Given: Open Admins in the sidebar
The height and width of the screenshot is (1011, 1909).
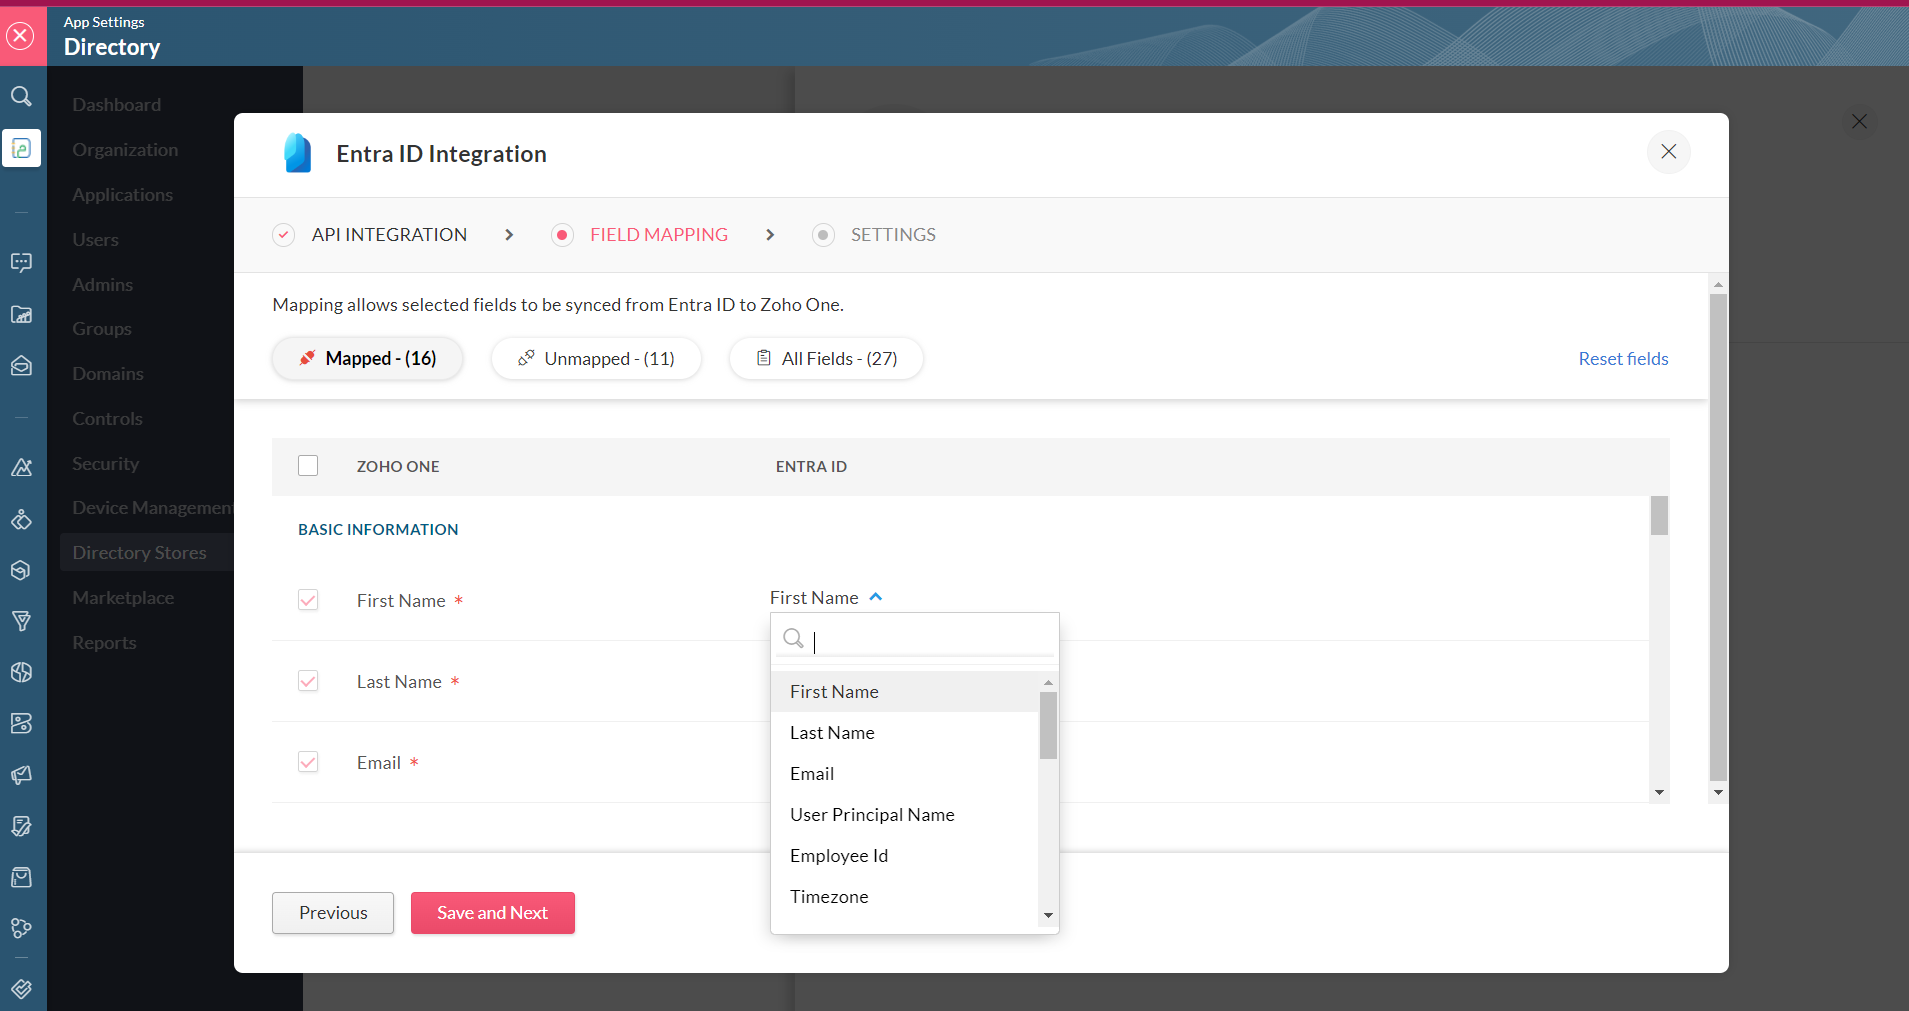Looking at the screenshot, I should pos(102,285).
